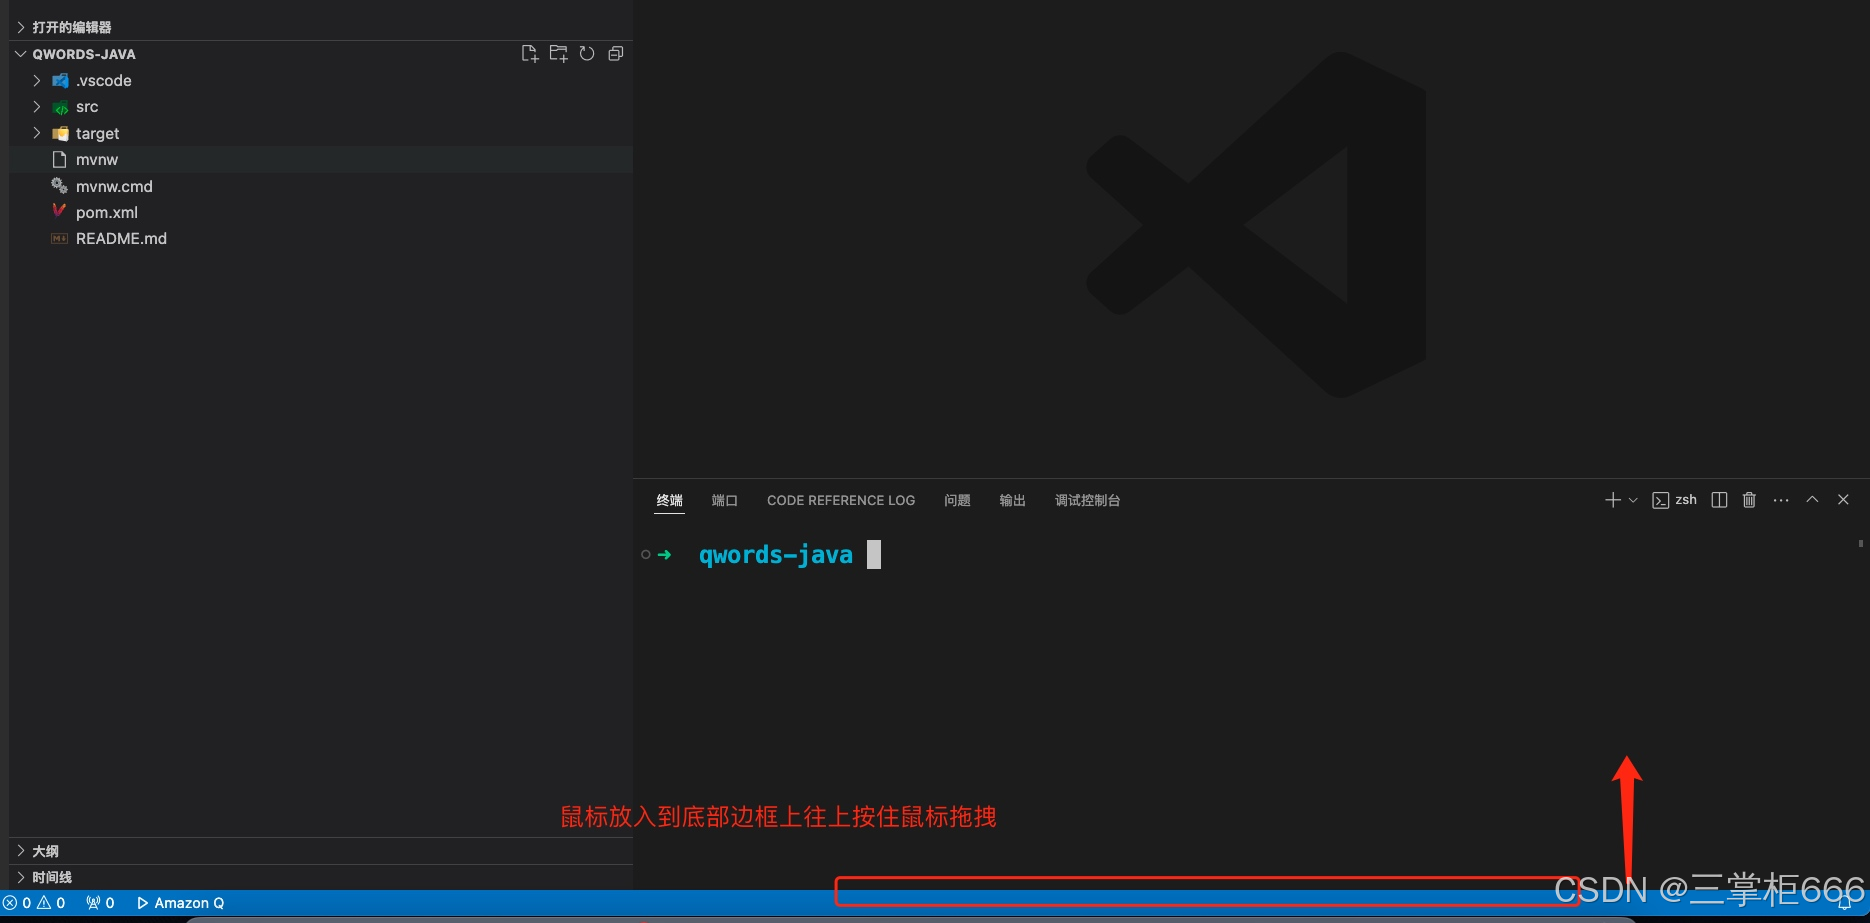Screen dimensions: 1870x923
Task: Maximize the panel with chevron up
Action: tap(1812, 500)
